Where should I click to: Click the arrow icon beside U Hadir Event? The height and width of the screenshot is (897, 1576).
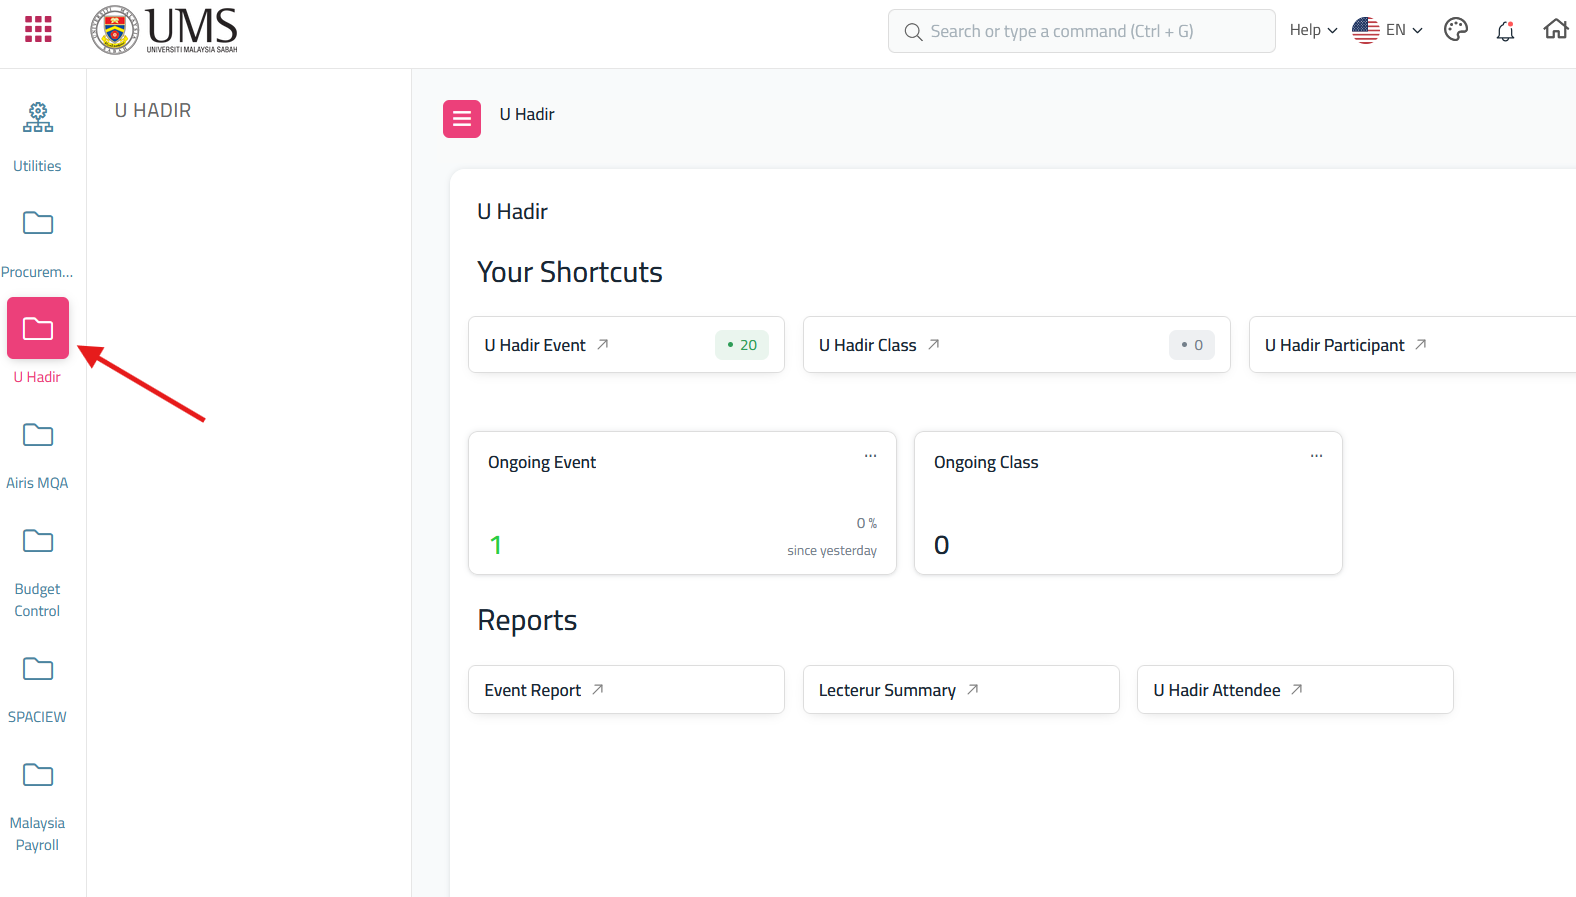tap(603, 344)
